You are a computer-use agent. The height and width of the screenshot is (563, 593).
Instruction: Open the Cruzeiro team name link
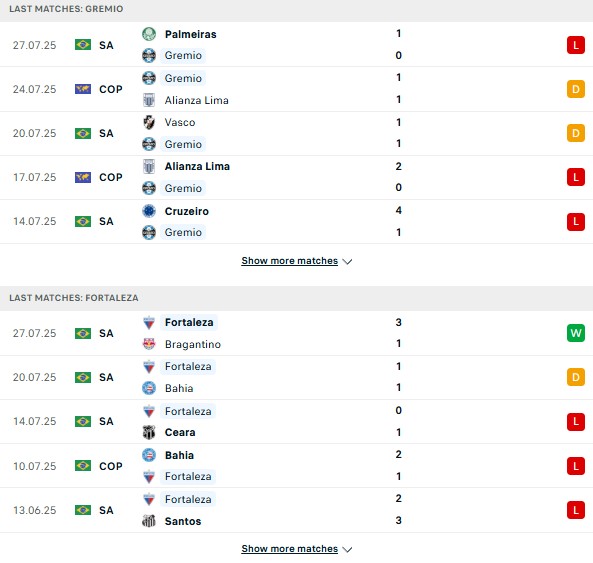click(x=186, y=211)
